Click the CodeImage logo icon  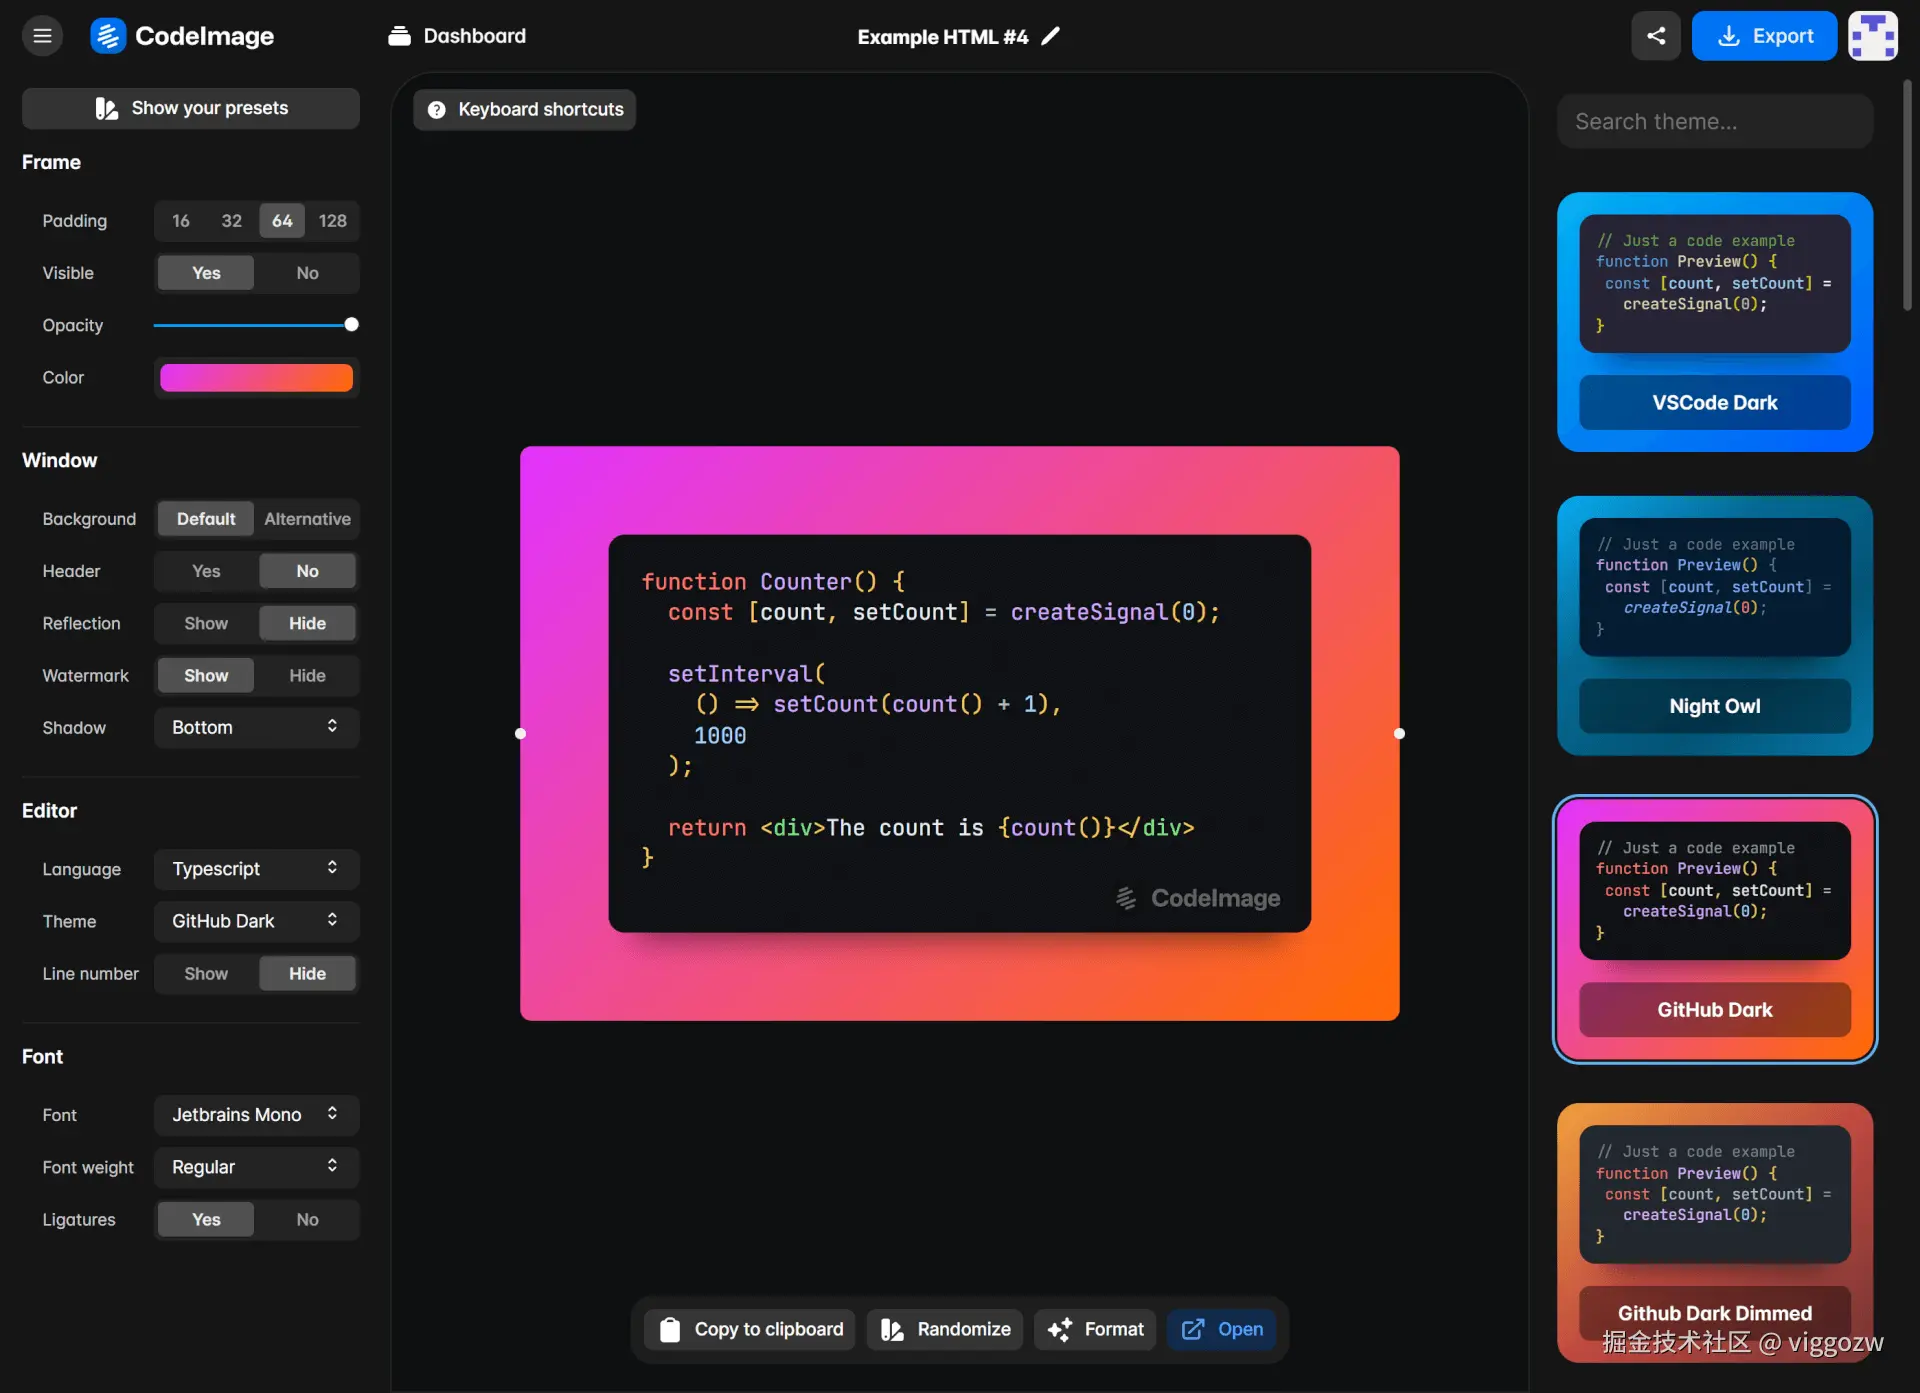coord(108,36)
